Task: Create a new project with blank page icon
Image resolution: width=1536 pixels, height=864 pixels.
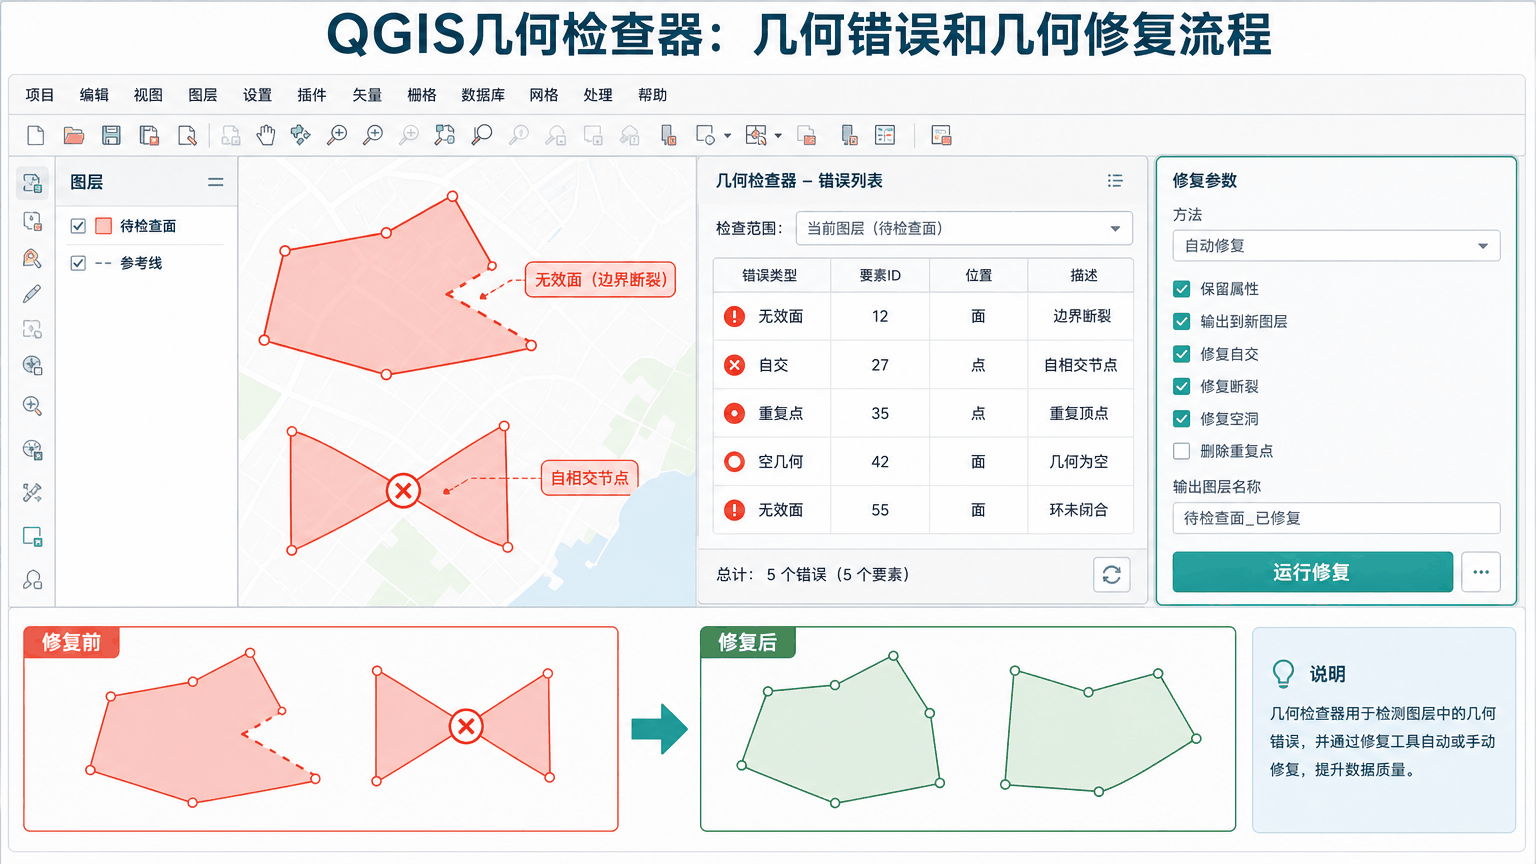Action: coord(36,135)
